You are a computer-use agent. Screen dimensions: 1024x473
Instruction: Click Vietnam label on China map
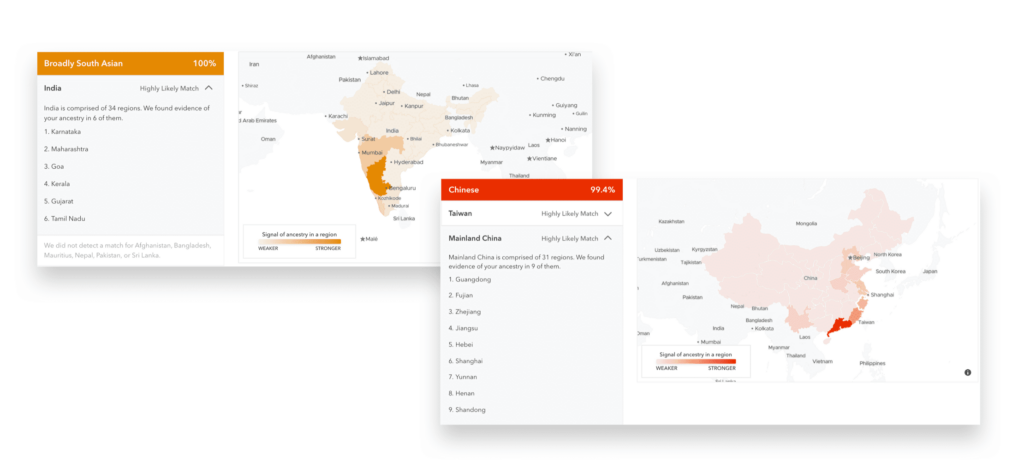click(x=822, y=361)
